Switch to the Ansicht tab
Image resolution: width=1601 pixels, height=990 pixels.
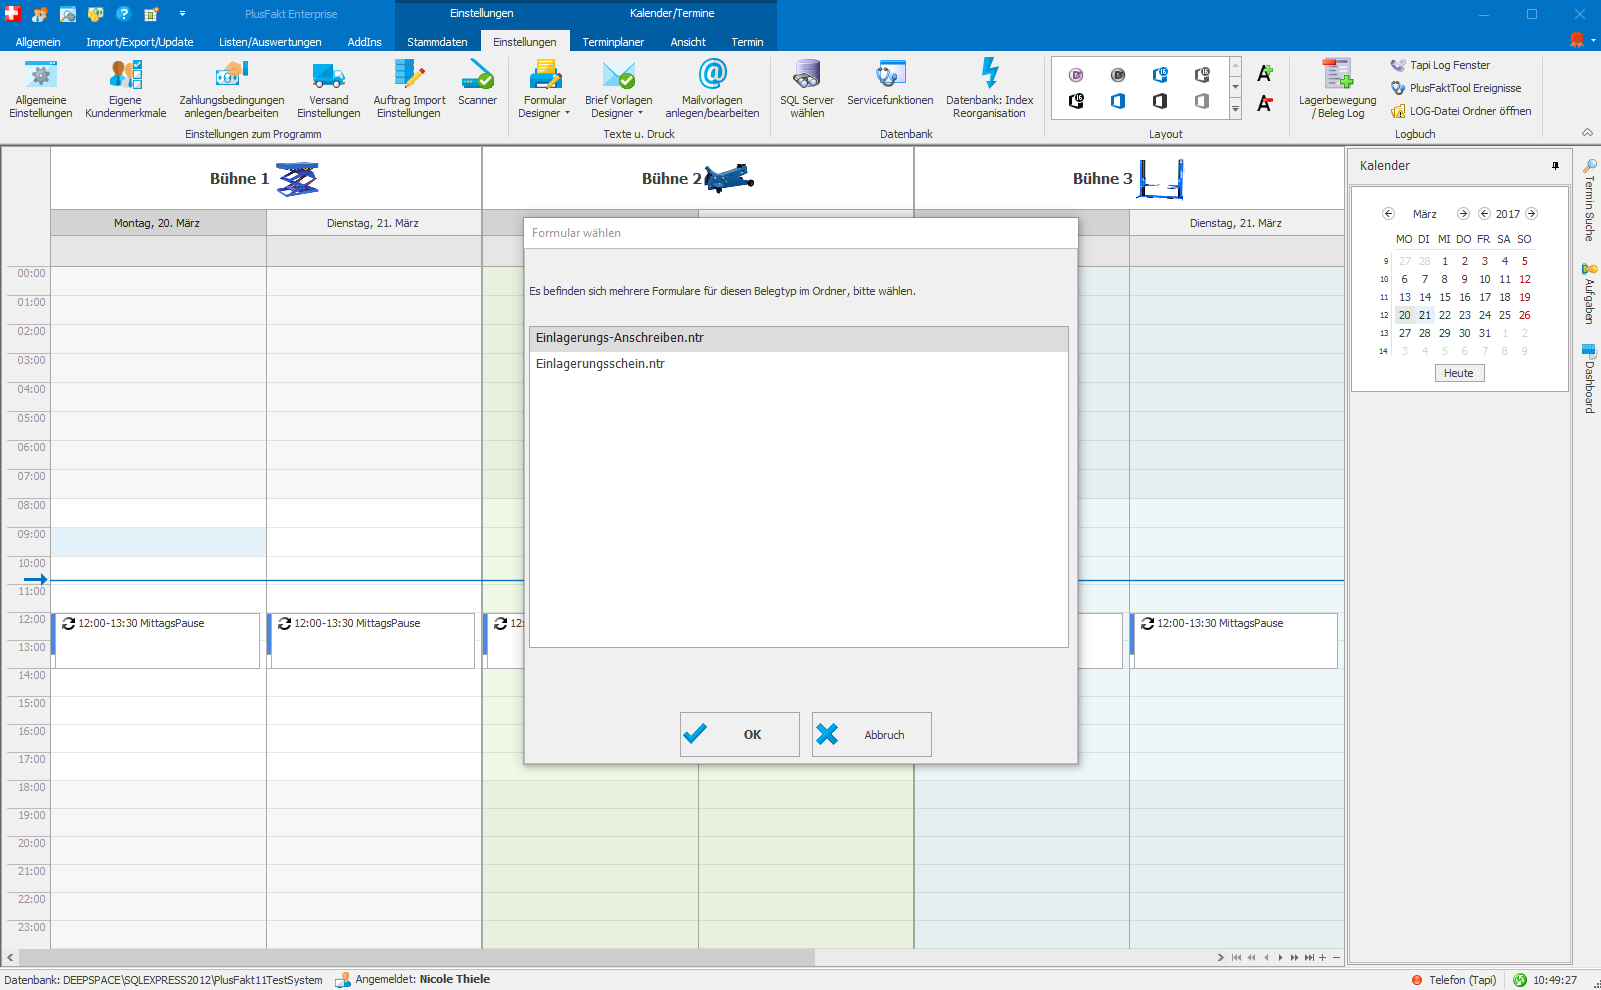pos(688,42)
